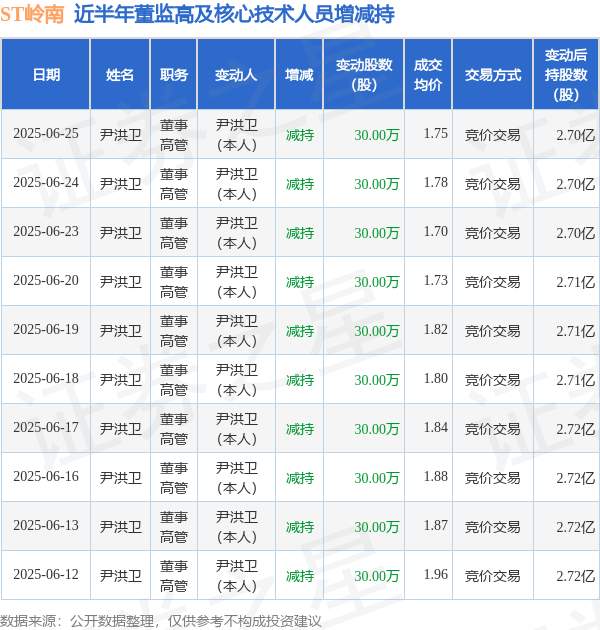Select the 变动后持股数(股) column header

(566, 75)
